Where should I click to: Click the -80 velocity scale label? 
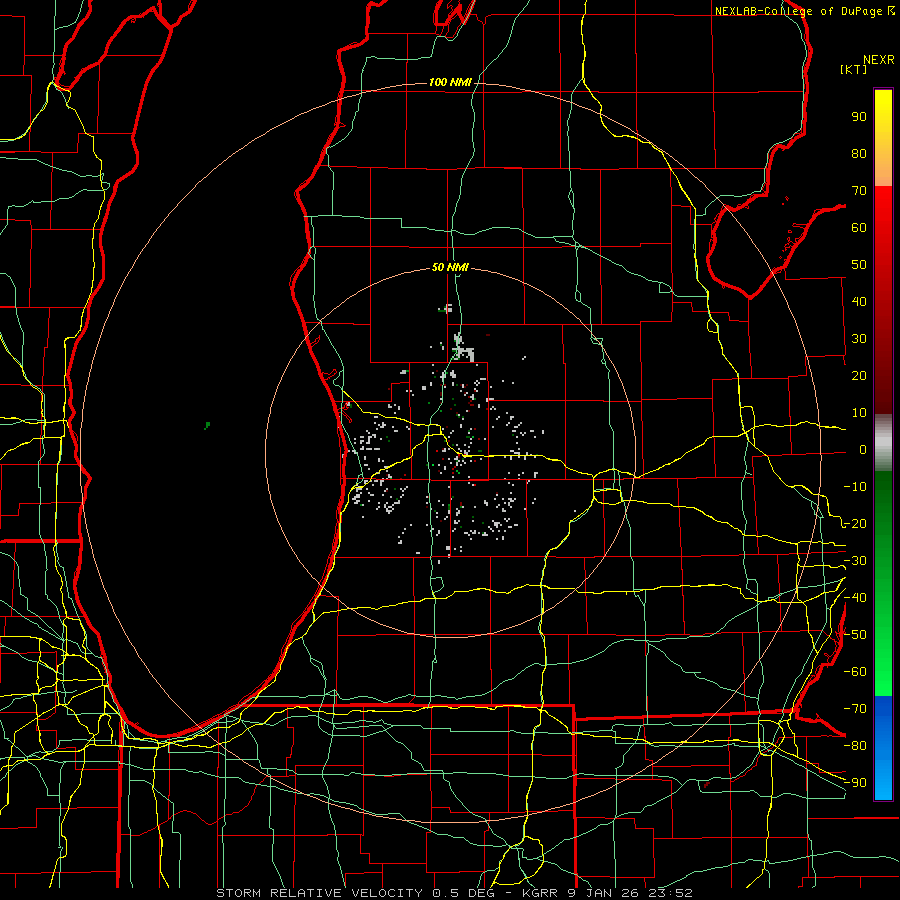click(x=855, y=746)
